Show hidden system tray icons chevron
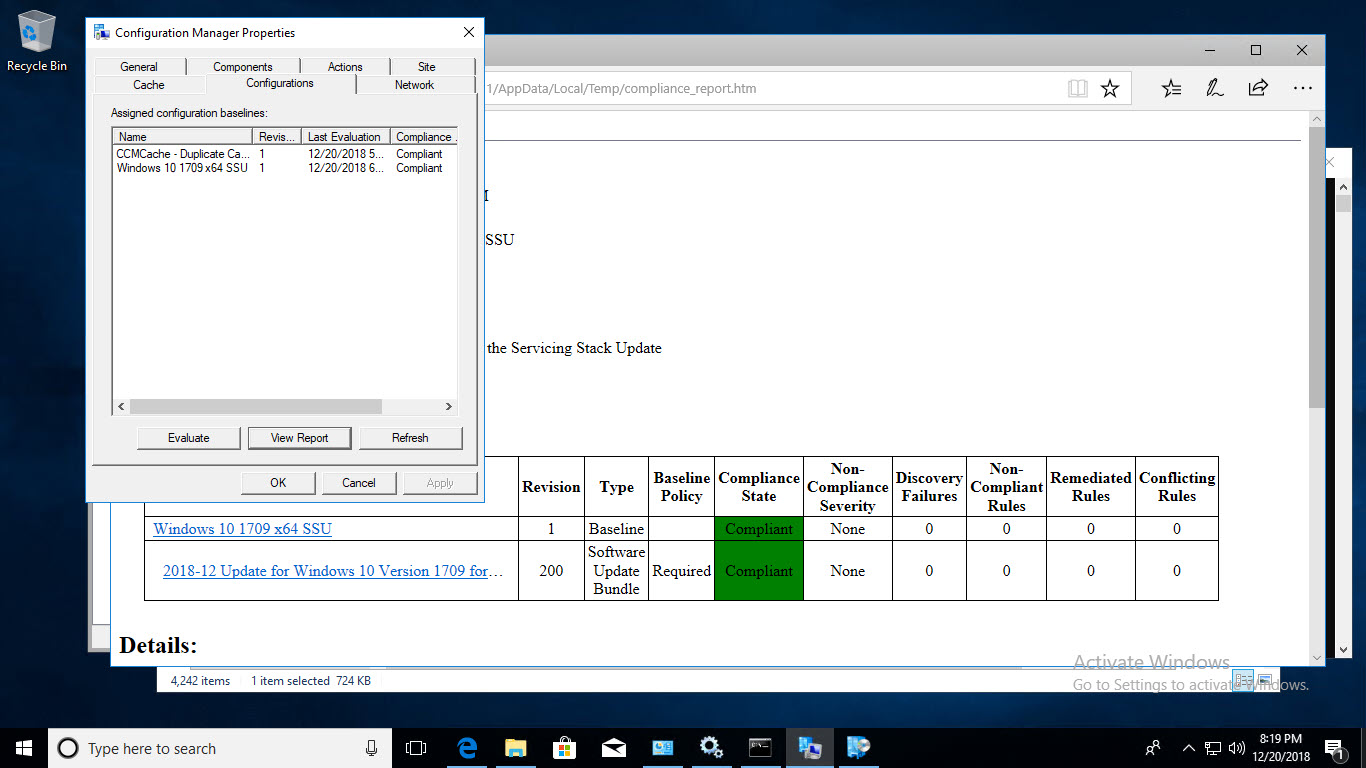This screenshot has height=768, width=1366. click(1189, 748)
